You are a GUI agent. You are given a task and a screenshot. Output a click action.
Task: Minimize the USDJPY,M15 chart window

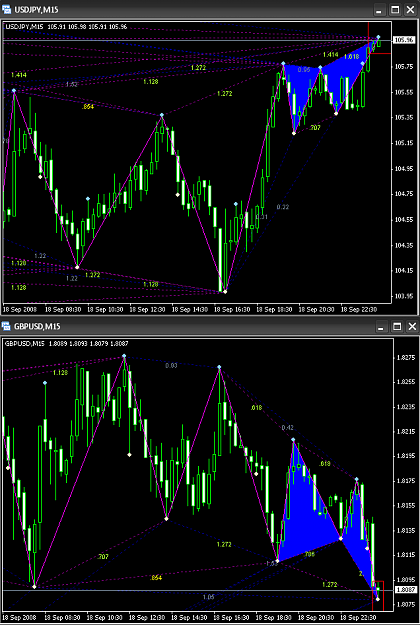380,10
